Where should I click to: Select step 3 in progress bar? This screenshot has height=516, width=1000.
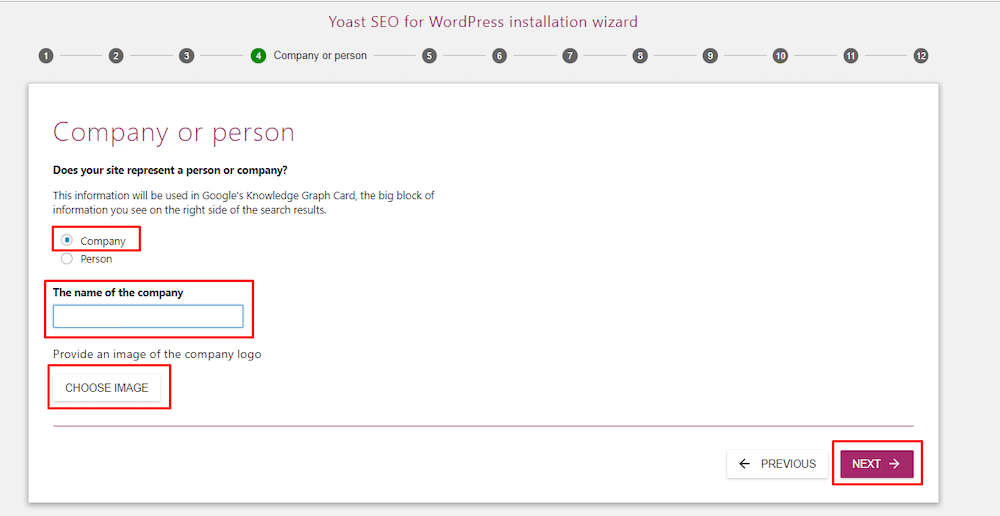click(x=187, y=56)
